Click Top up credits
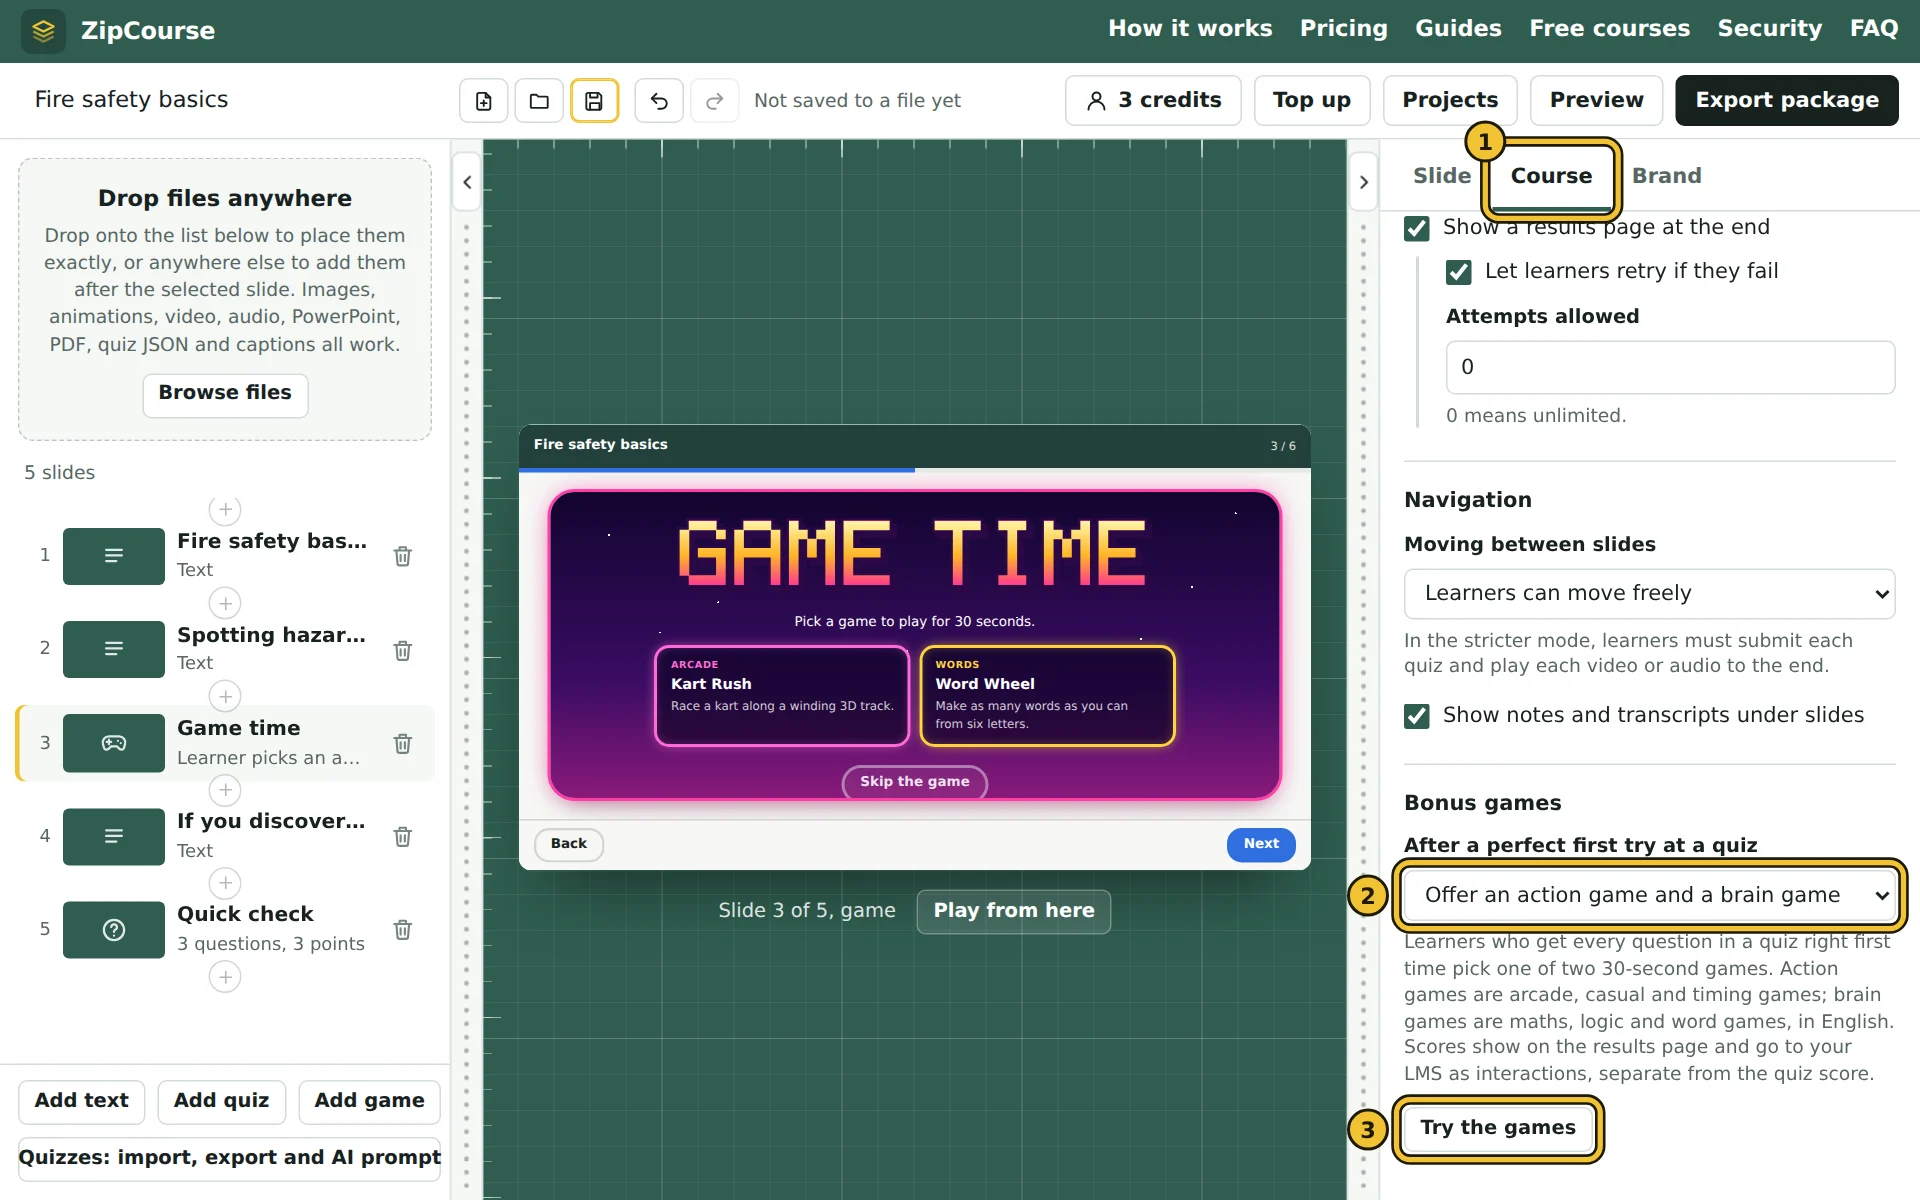1920x1200 pixels. pos(1312,101)
